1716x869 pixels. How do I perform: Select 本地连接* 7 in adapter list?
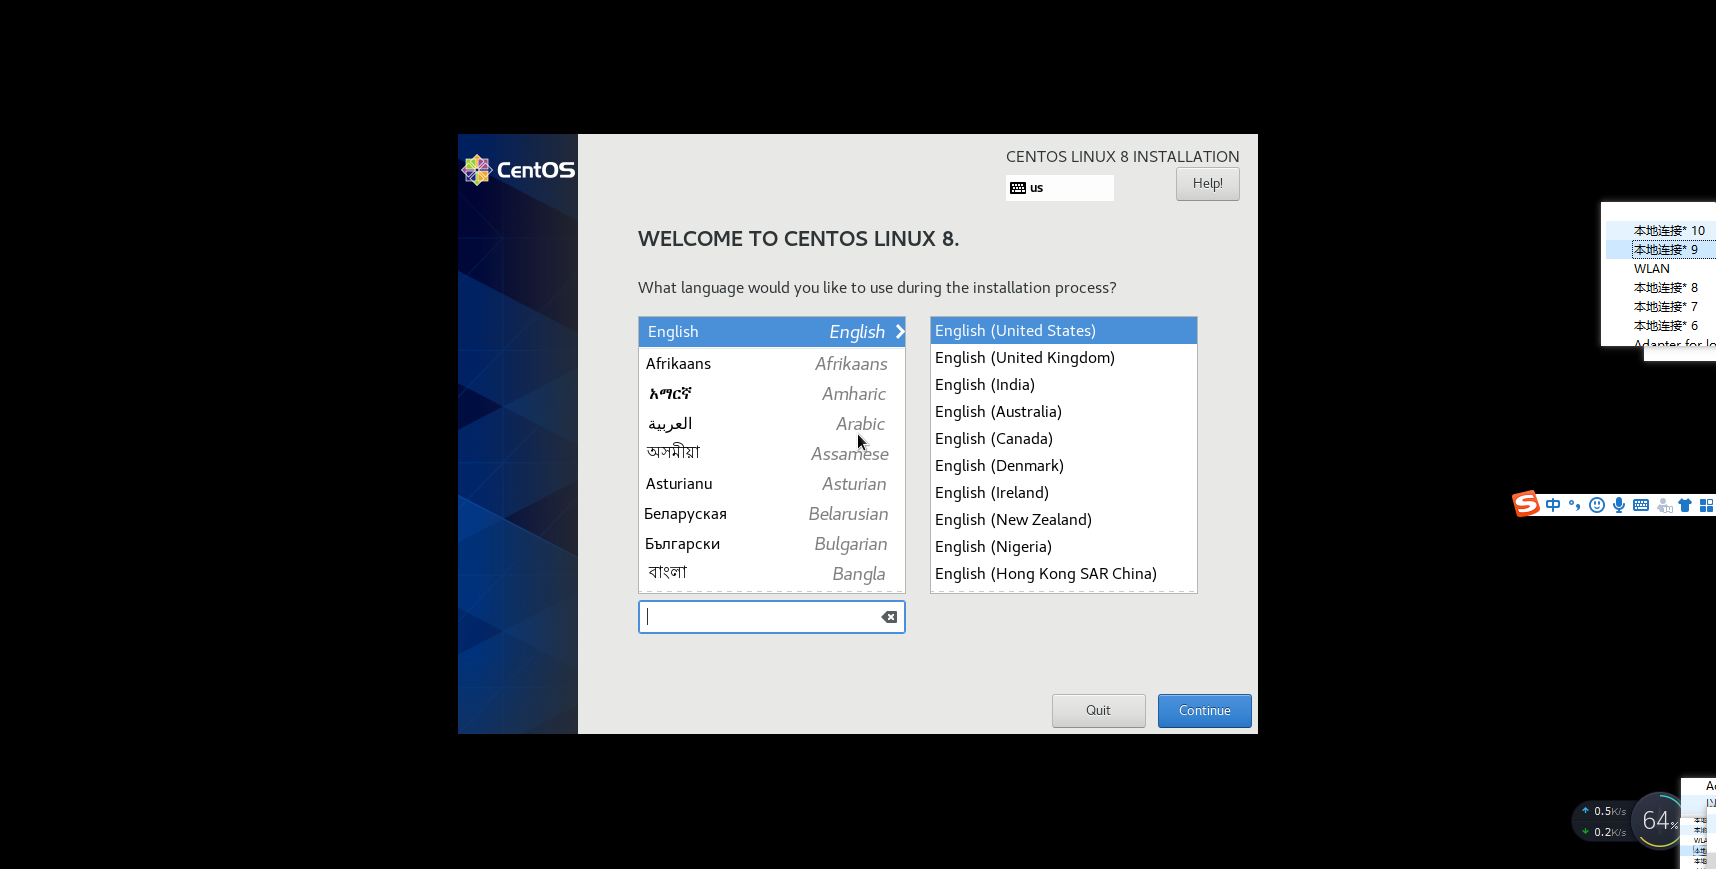tap(1661, 307)
